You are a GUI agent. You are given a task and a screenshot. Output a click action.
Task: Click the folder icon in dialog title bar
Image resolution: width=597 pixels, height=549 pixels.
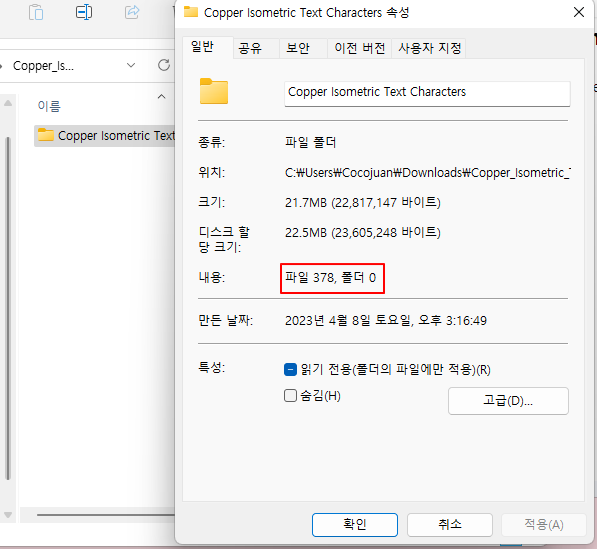pyautogui.click(x=191, y=12)
